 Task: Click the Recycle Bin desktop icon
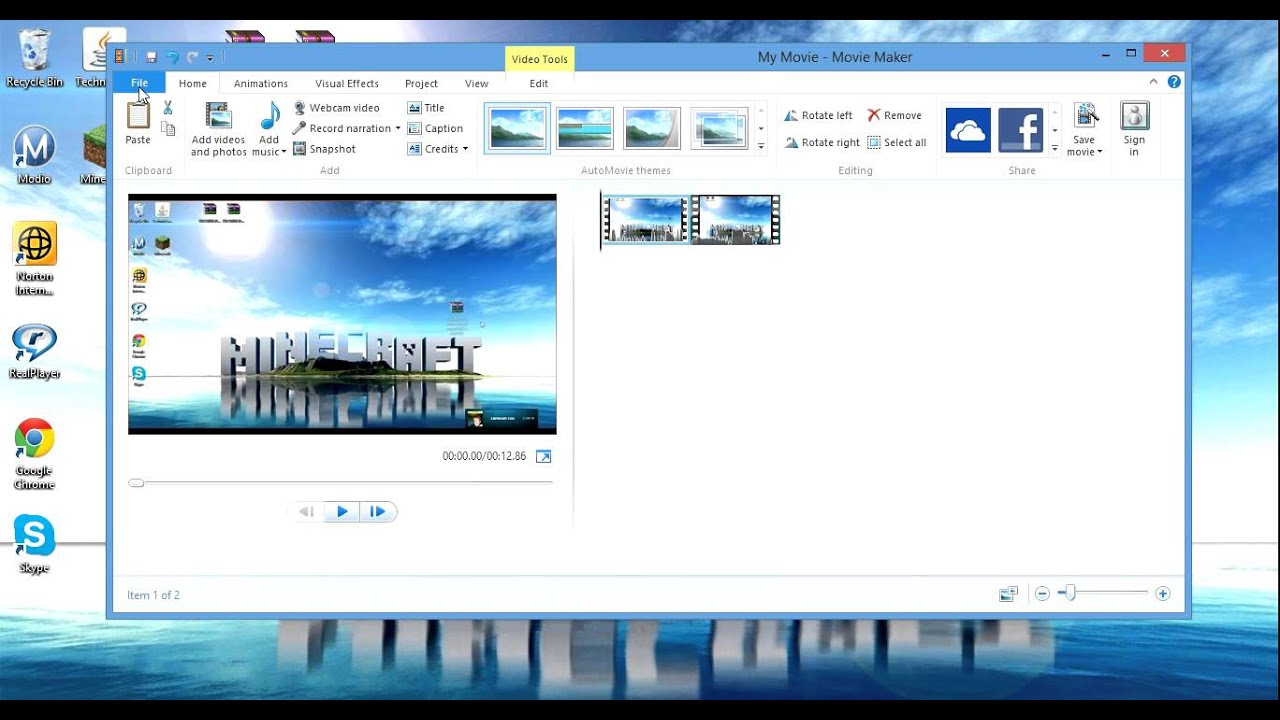click(x=34, y=58)
